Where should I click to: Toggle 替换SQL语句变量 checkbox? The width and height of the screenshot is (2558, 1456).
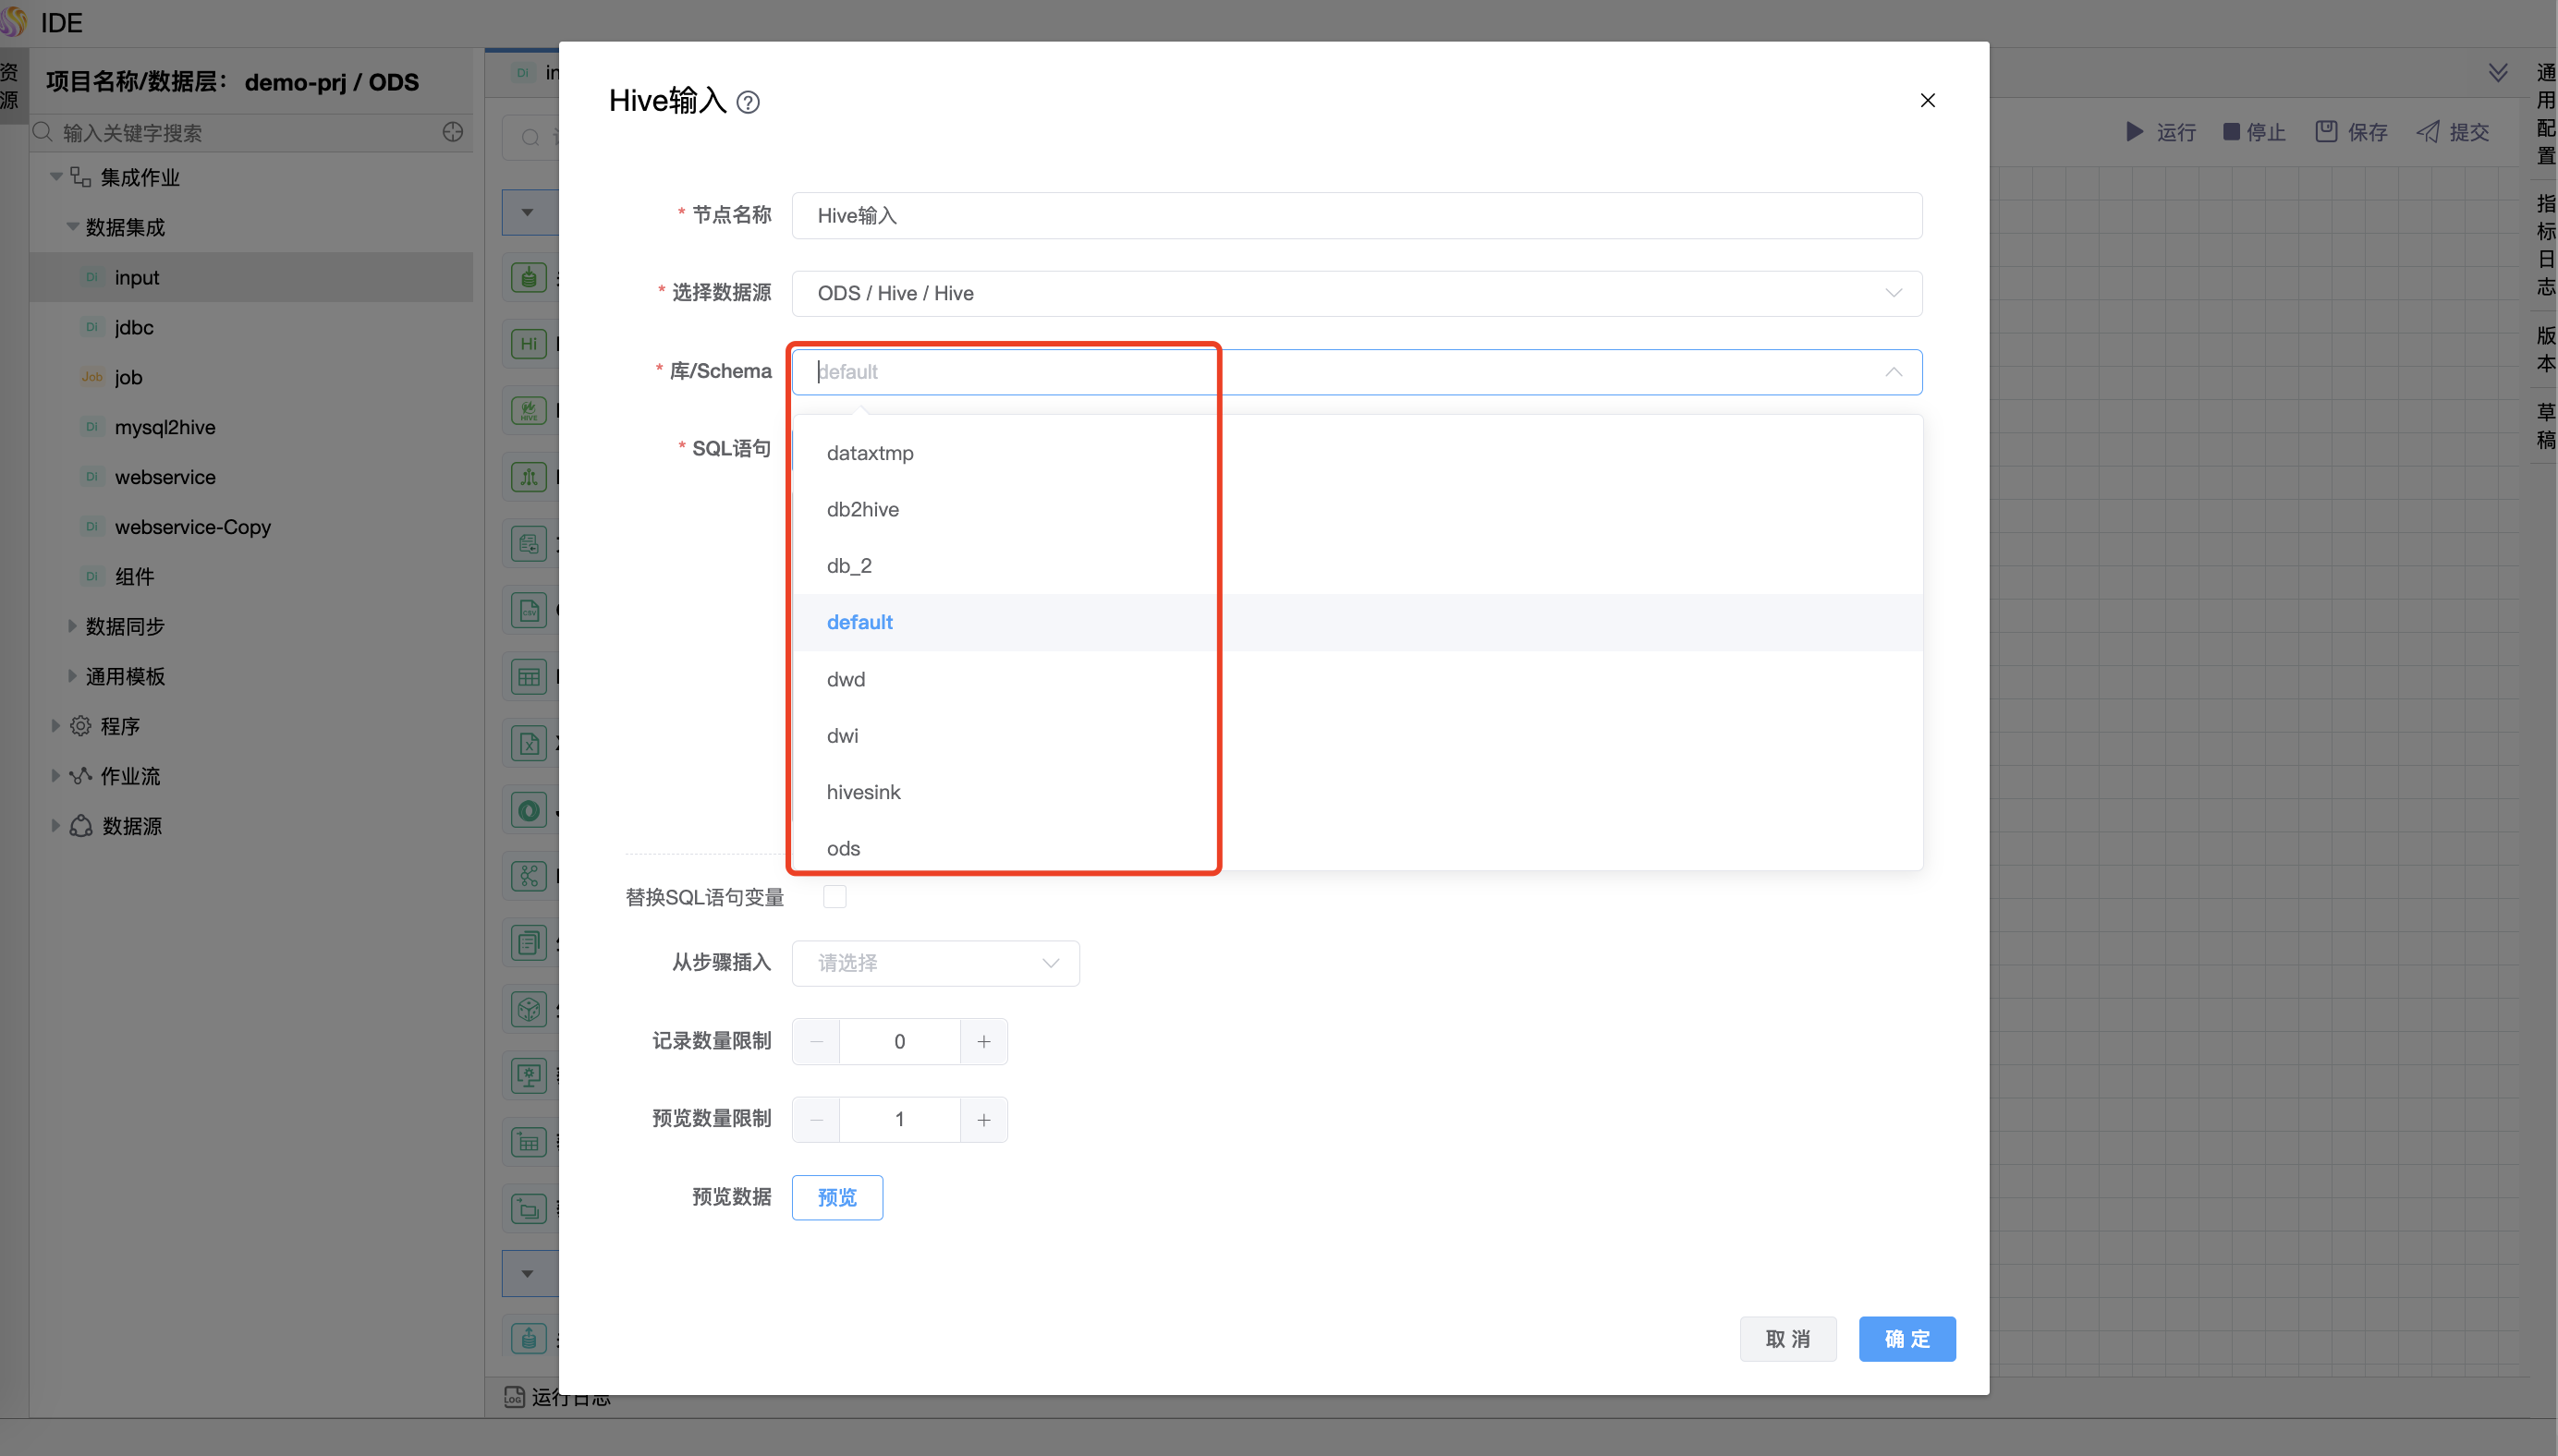pos(834,897)
